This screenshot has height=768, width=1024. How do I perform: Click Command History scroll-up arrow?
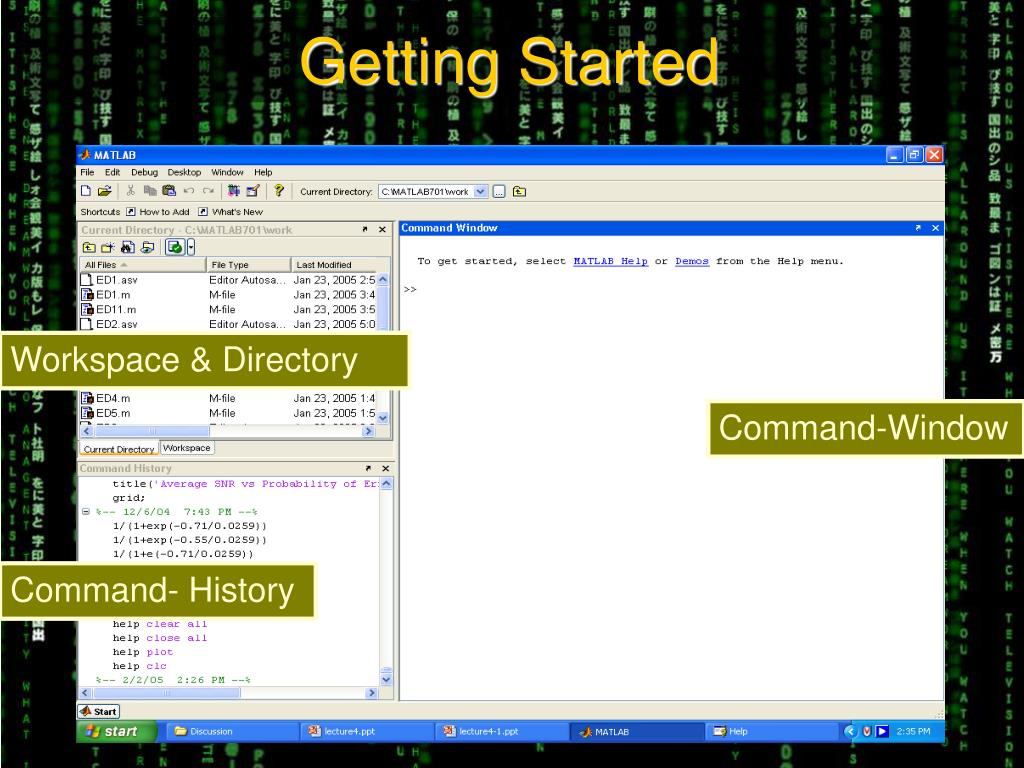(386, 484)
